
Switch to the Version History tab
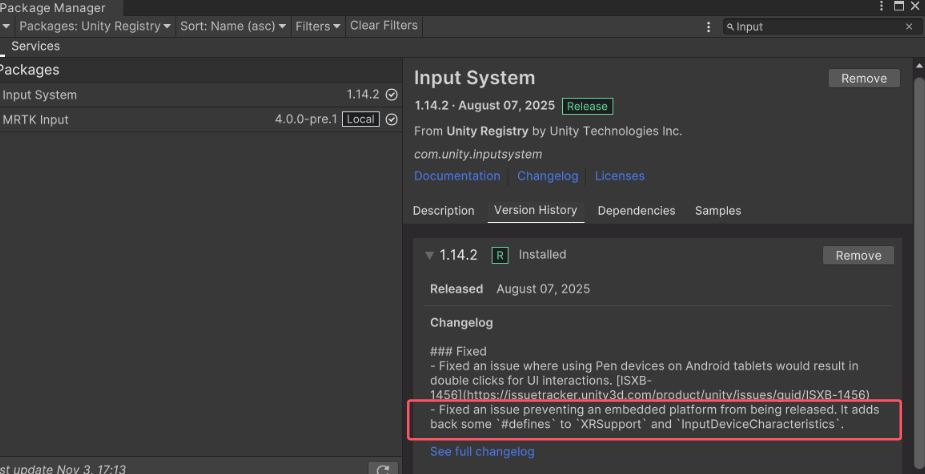tap(536, 210)
